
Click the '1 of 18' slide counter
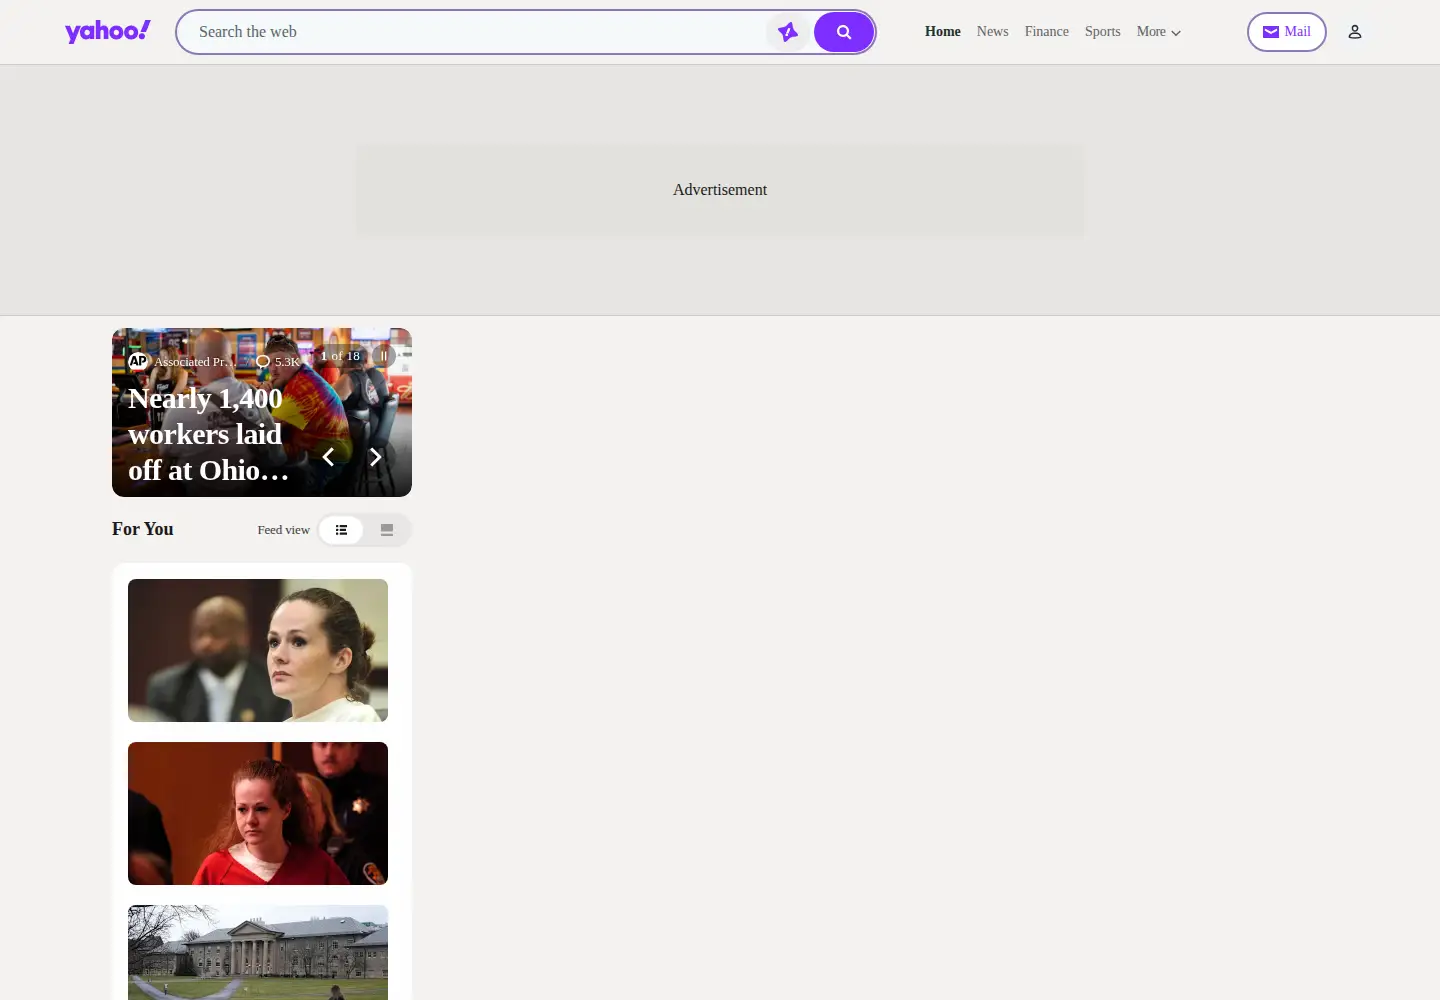340,356
